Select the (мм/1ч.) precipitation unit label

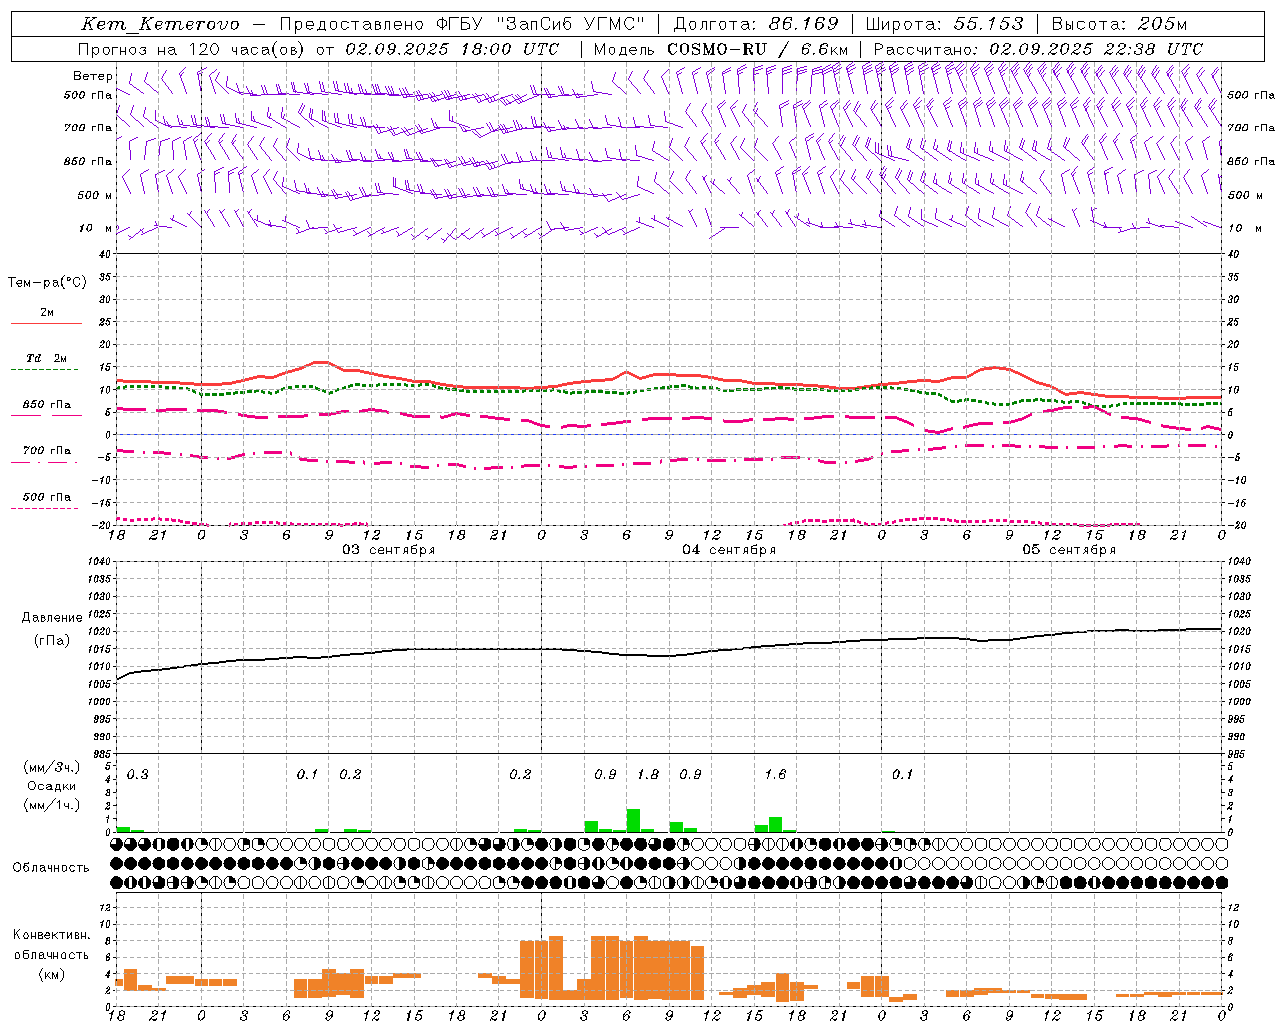point(52,805)
